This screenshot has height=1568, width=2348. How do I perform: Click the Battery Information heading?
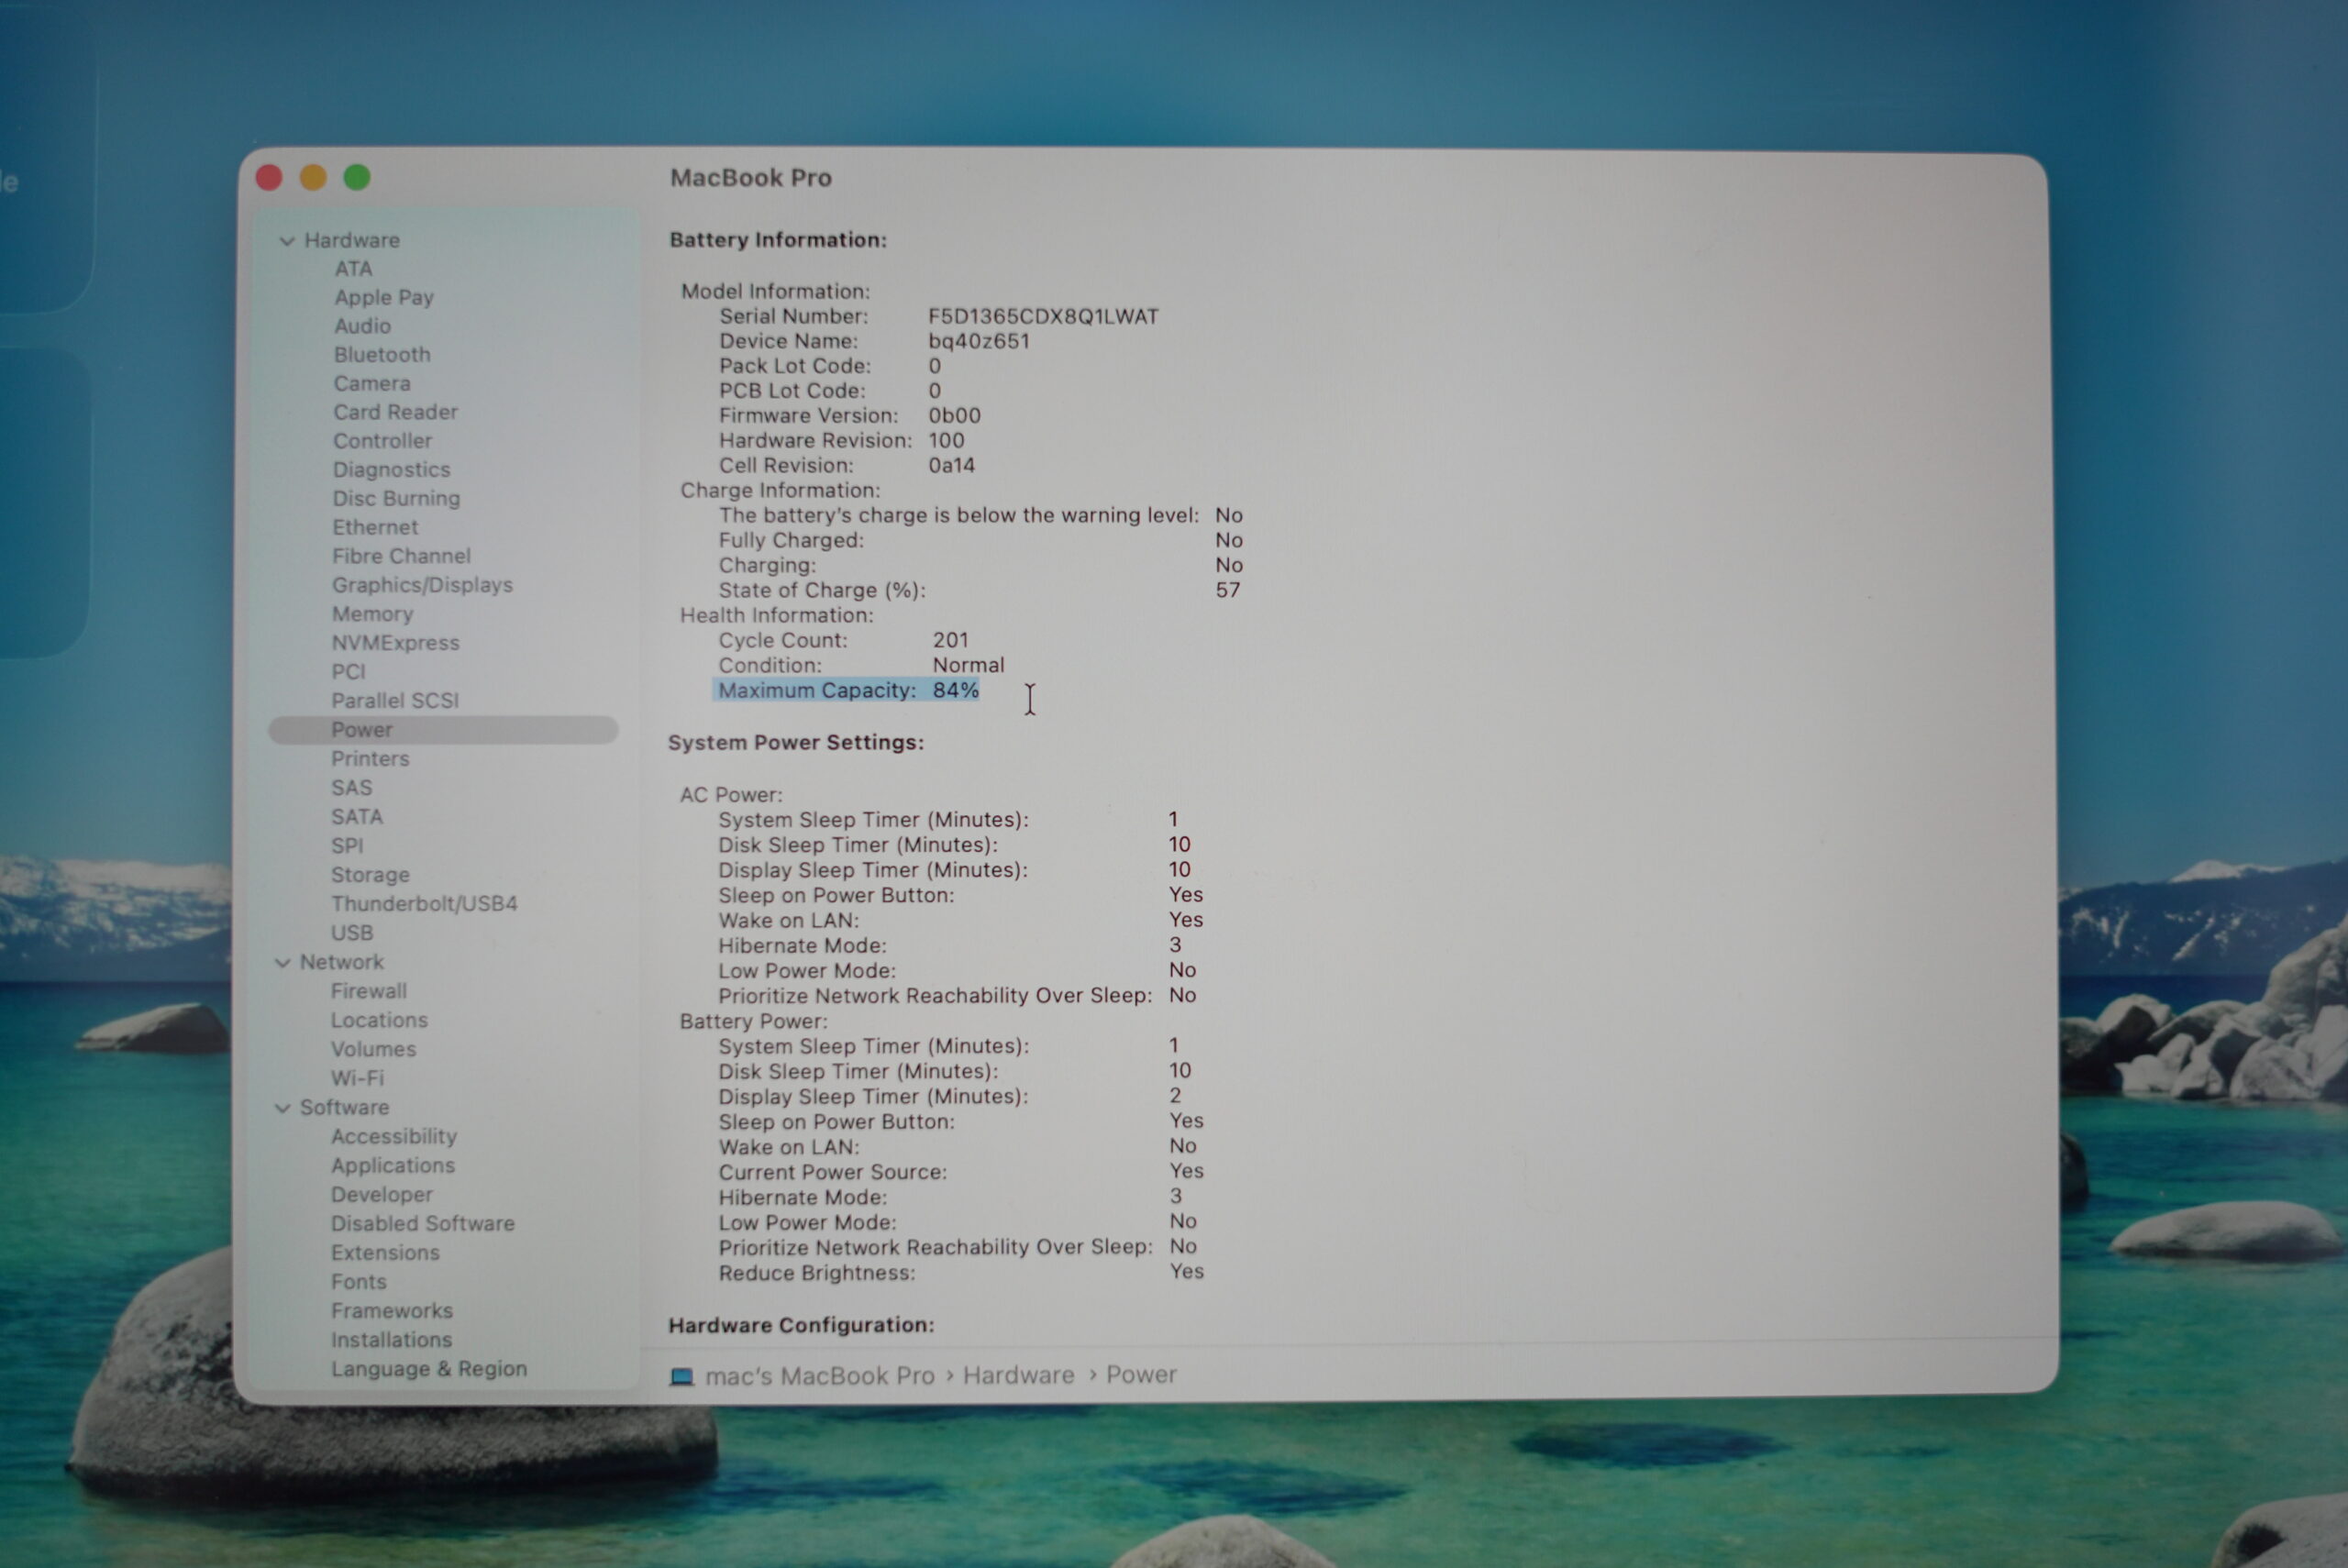pyautogui.click(x=778, y=241)
